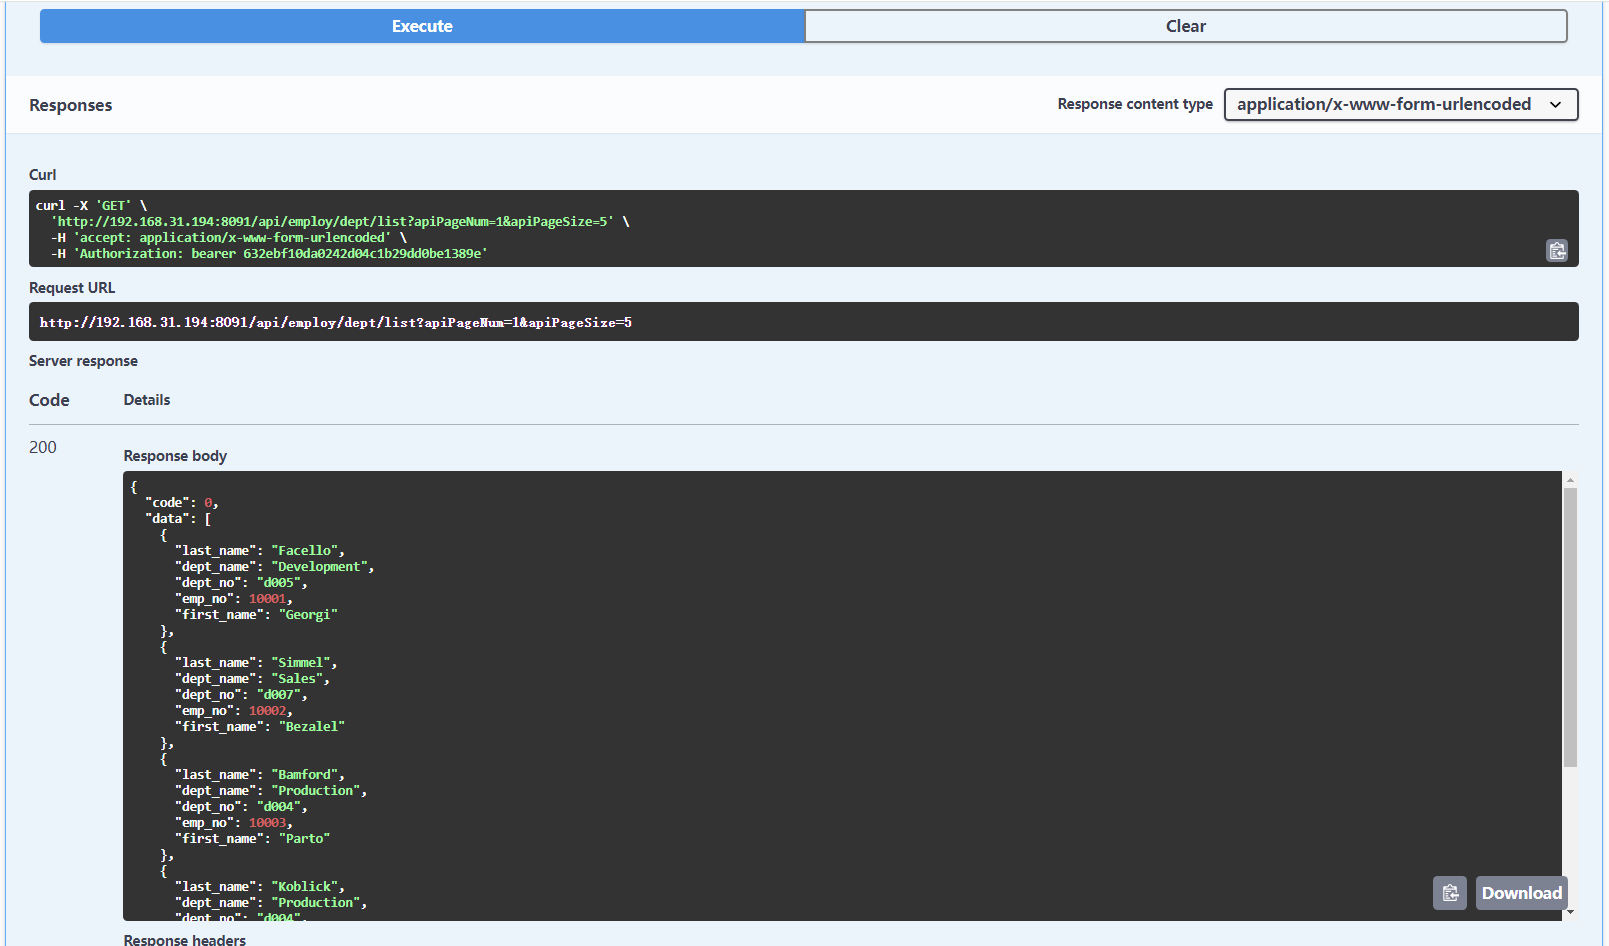This screenshot has width=1609, height=946.
Task: Click the Responses heading
Action: coord(70,105)
